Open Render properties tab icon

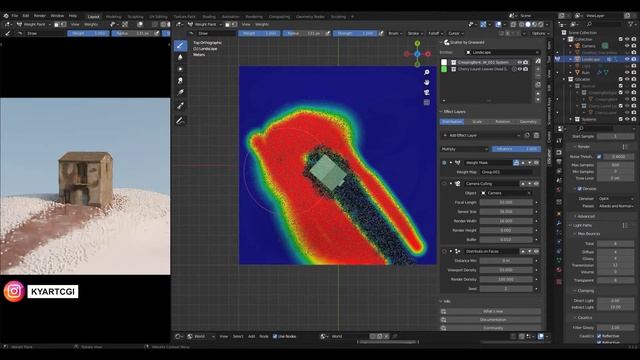pos(559,152)
